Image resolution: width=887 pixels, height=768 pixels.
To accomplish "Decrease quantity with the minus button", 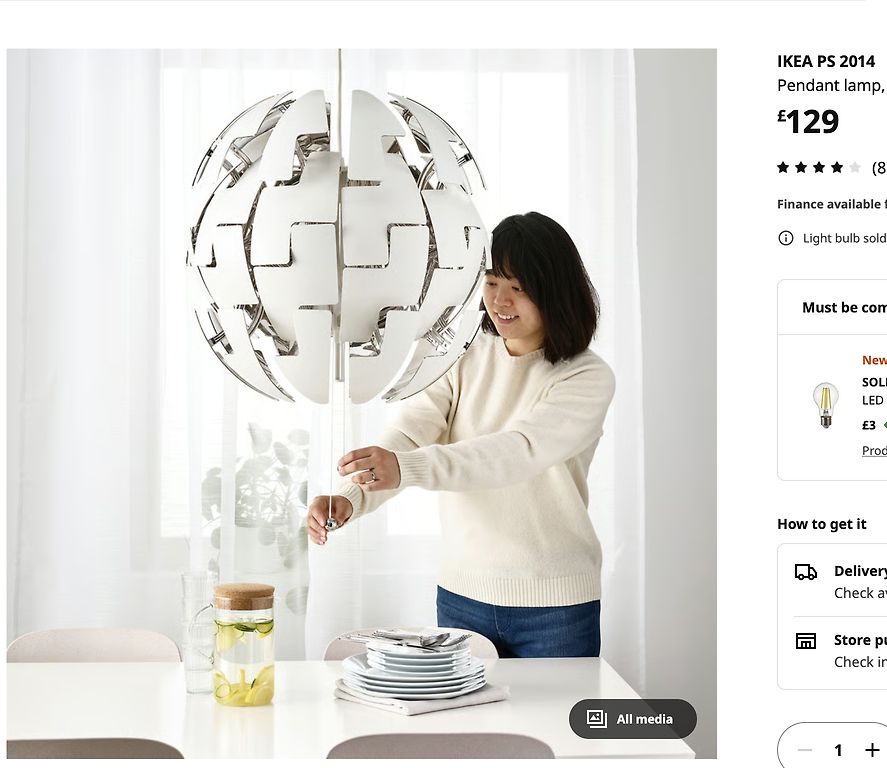I will point(804,750).
